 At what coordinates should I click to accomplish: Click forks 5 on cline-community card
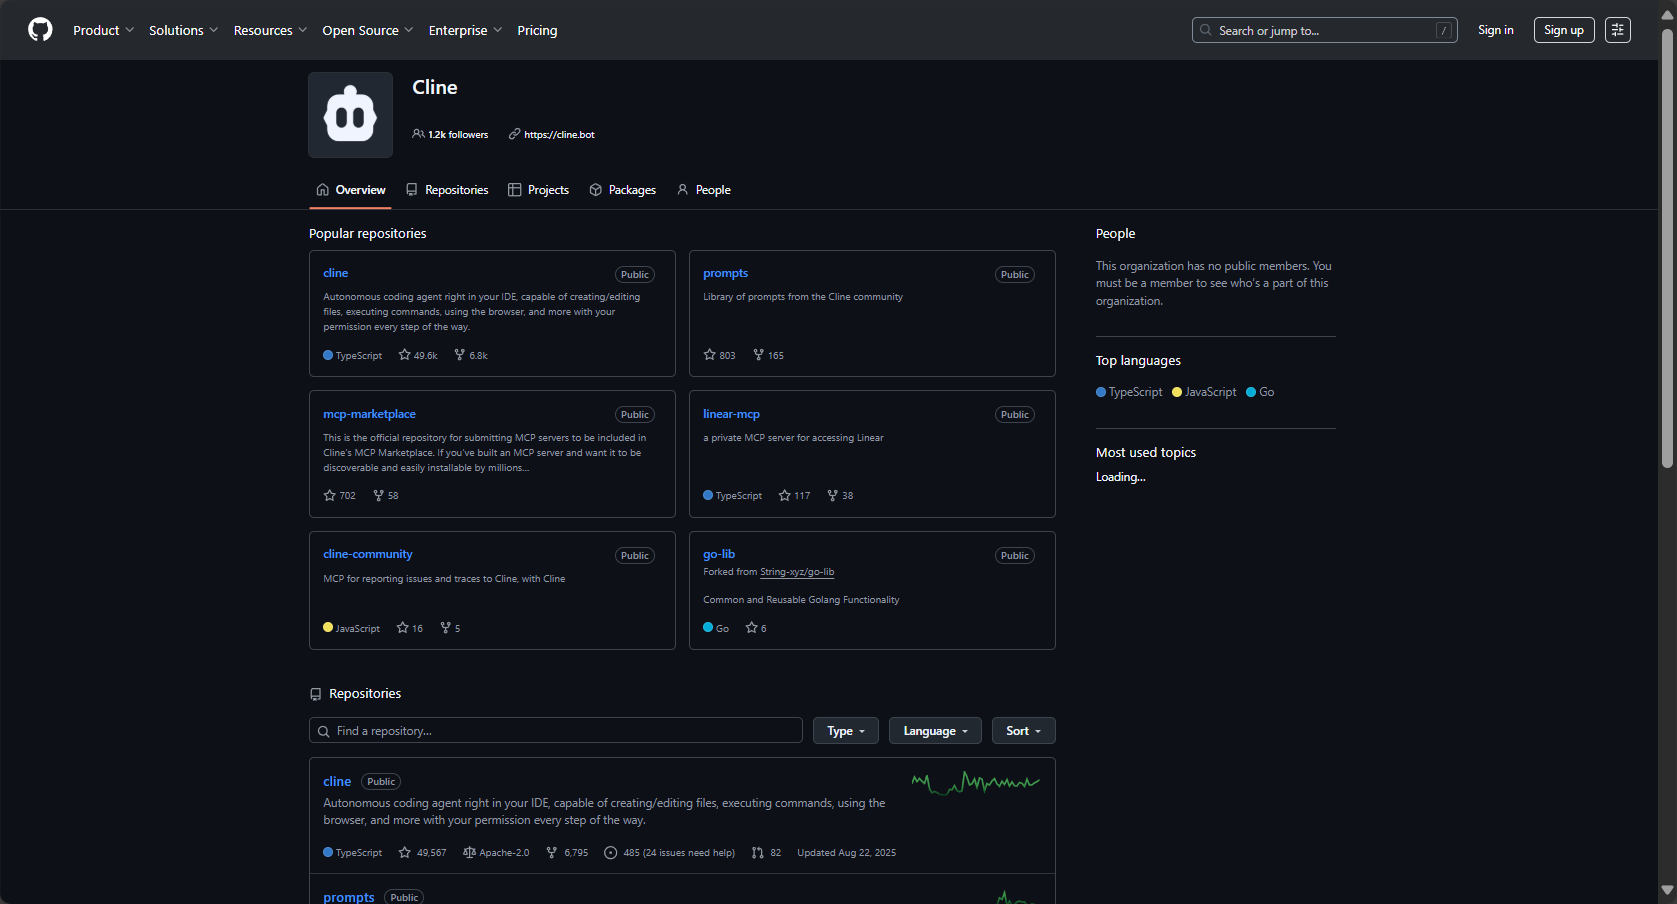pos(450,628)
